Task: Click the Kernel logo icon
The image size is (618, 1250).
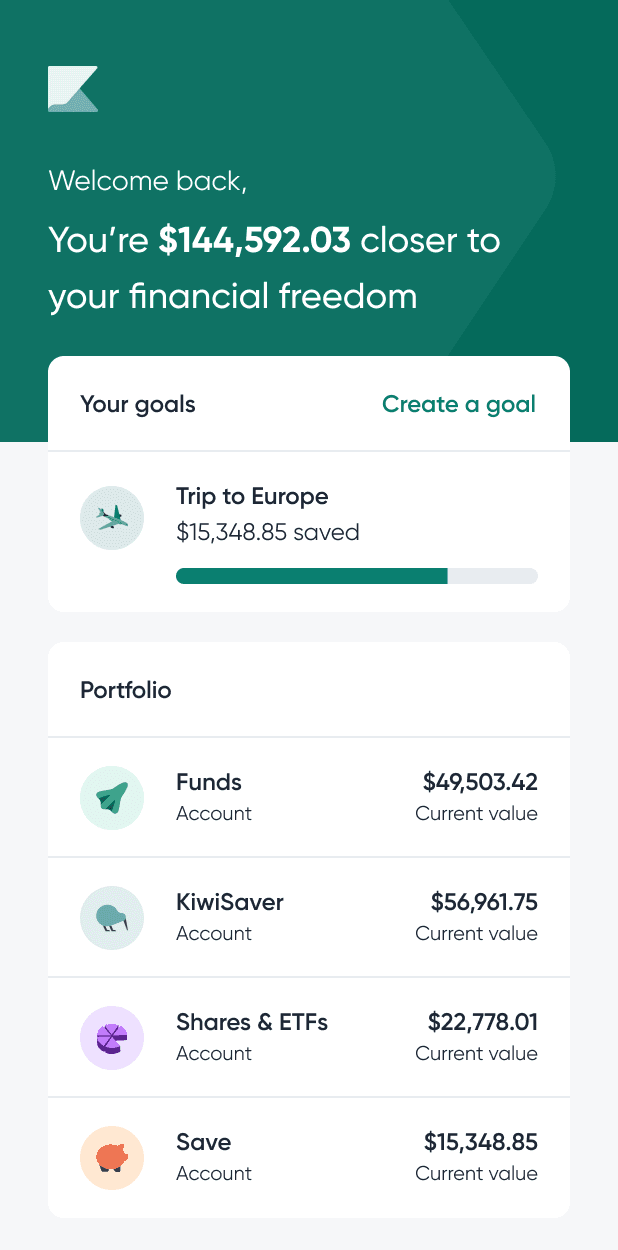Action: (x=73, y=89)
